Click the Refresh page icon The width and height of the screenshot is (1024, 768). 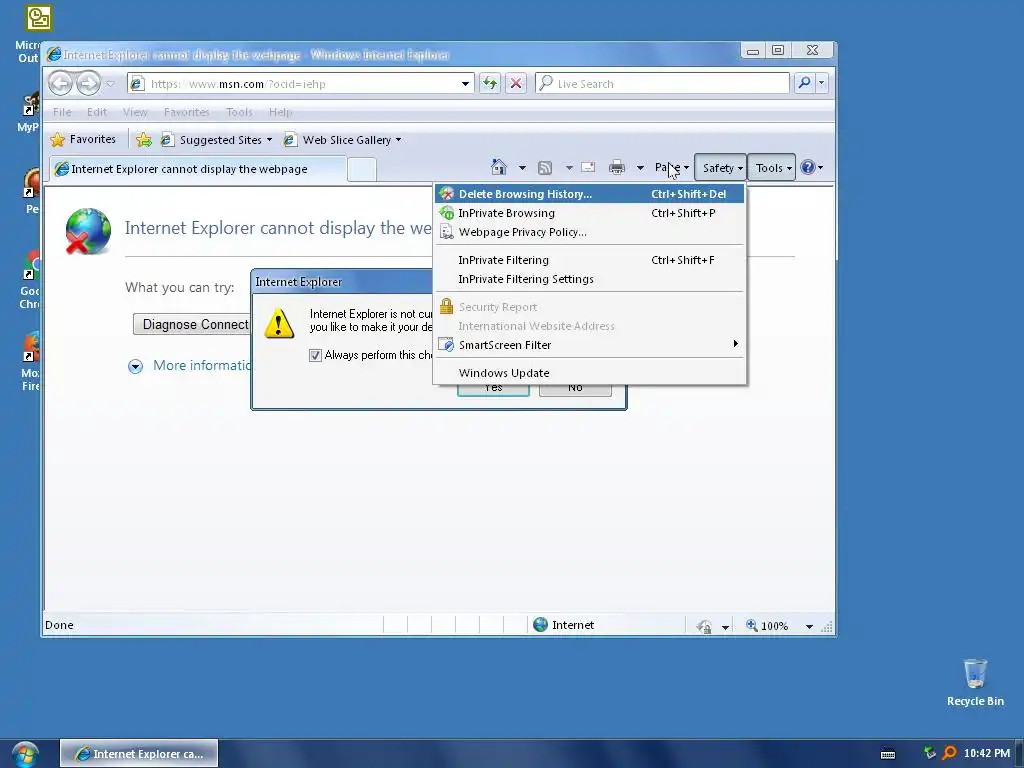coord(490,83)
